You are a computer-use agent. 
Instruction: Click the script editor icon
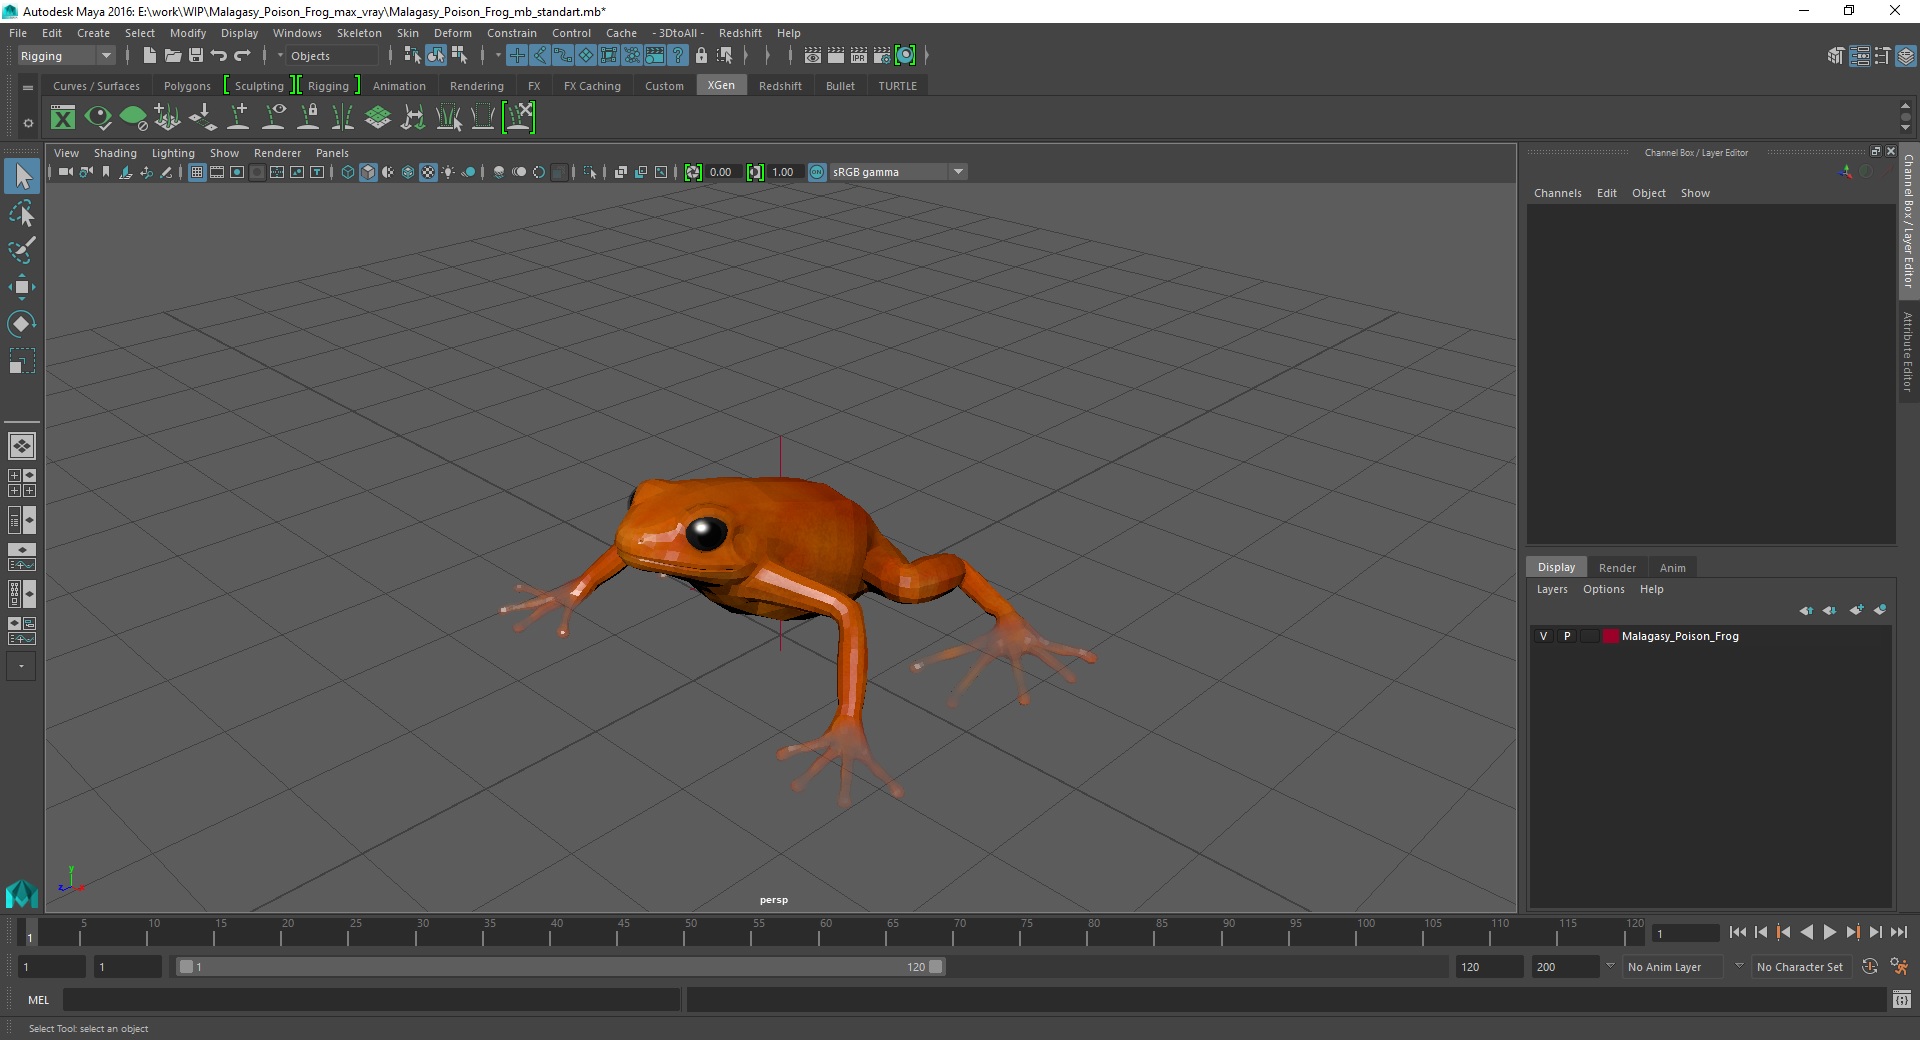coord(1902,999)
